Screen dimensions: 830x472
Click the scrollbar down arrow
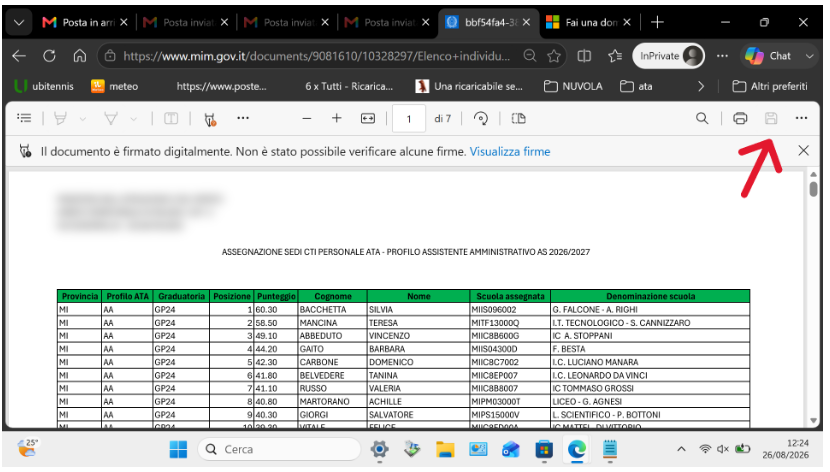click(814, 421)
